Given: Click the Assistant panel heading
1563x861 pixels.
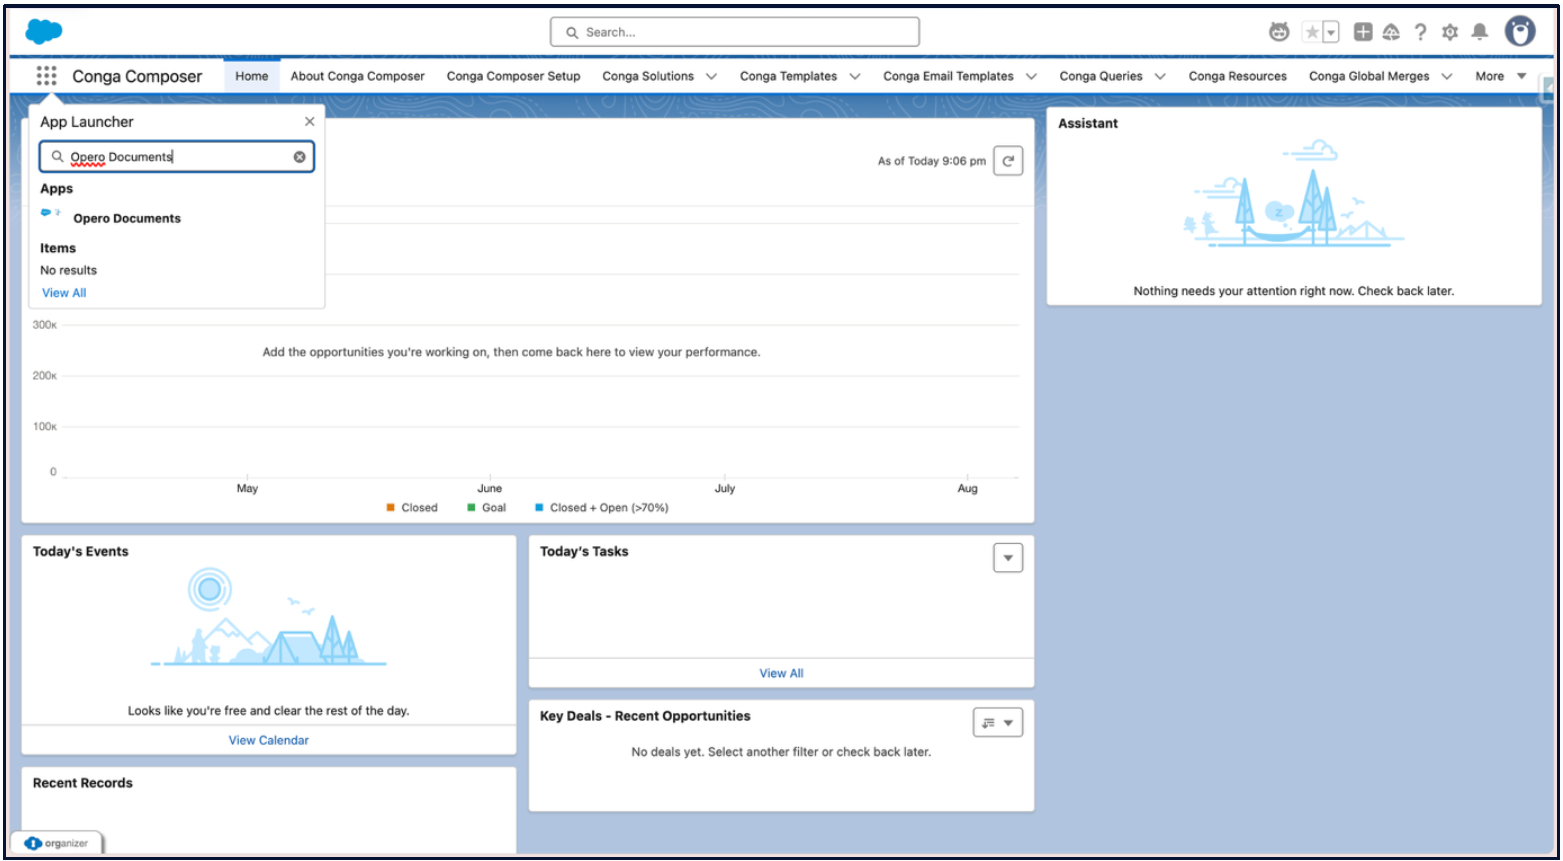Looking at the screenshot, I should 1088,123.
